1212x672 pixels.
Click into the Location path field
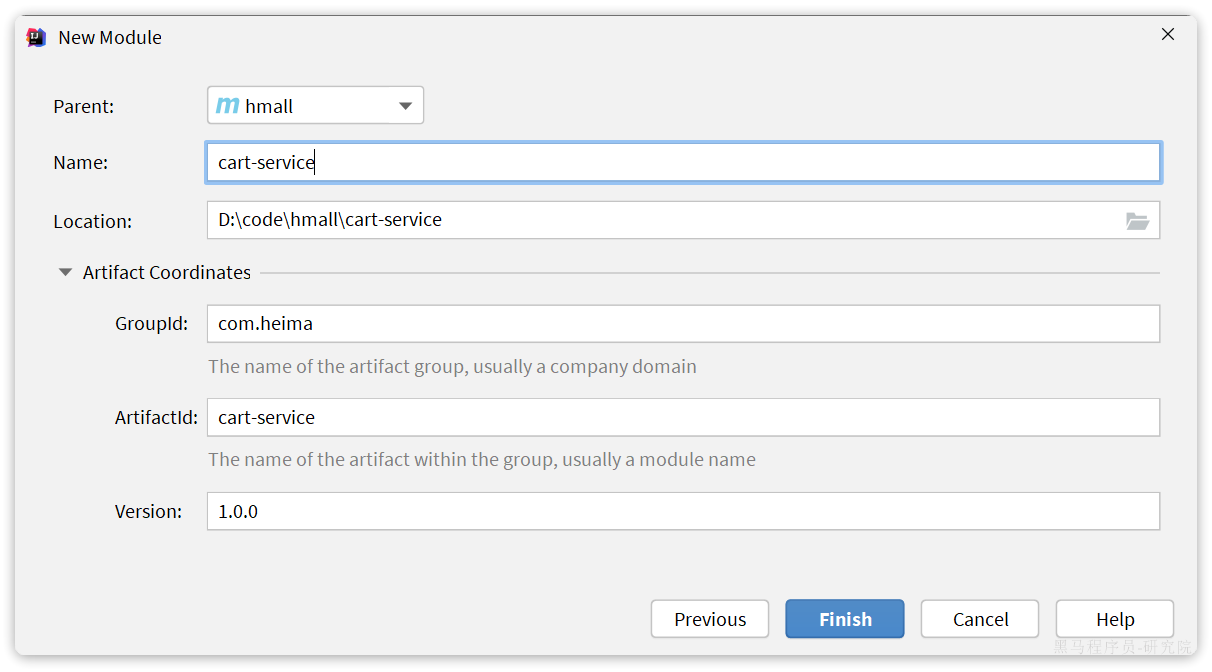(660, 220)
